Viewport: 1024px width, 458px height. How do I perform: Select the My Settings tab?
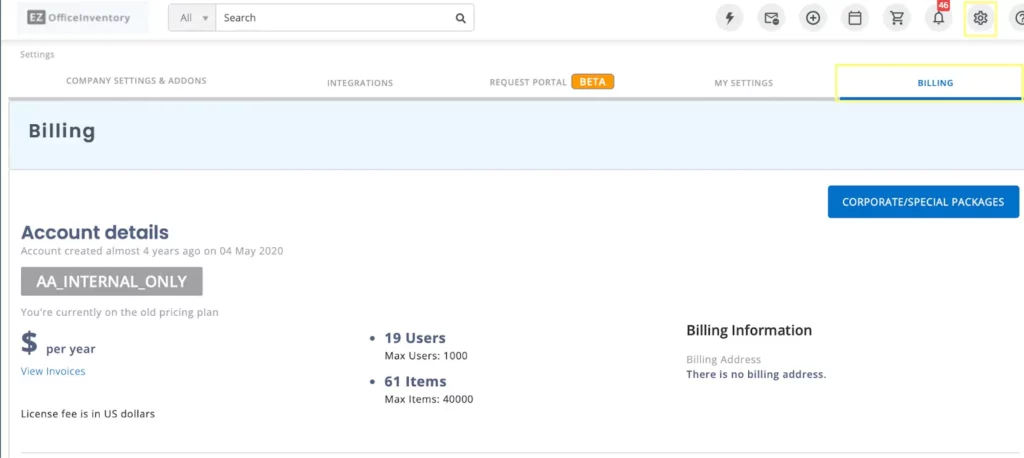coord(743,83)
